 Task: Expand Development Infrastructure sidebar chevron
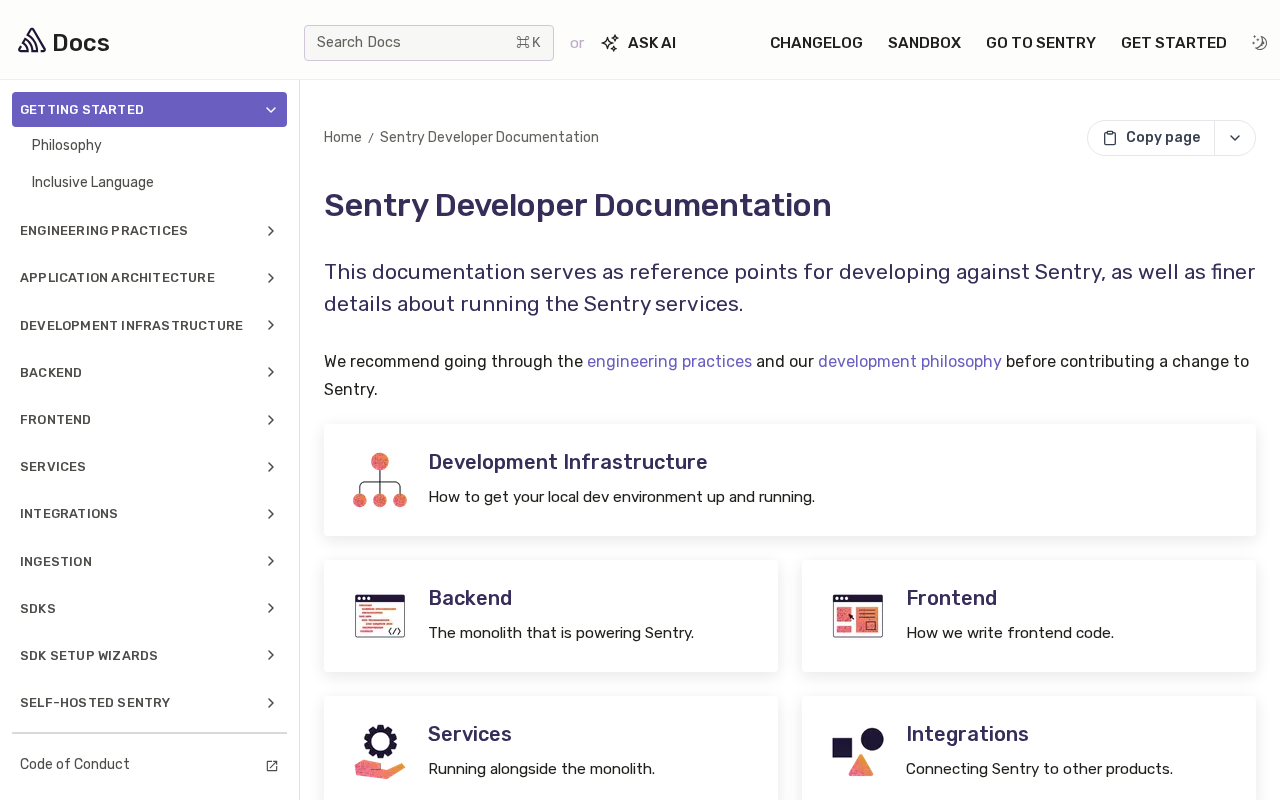(x=271, y=325)
